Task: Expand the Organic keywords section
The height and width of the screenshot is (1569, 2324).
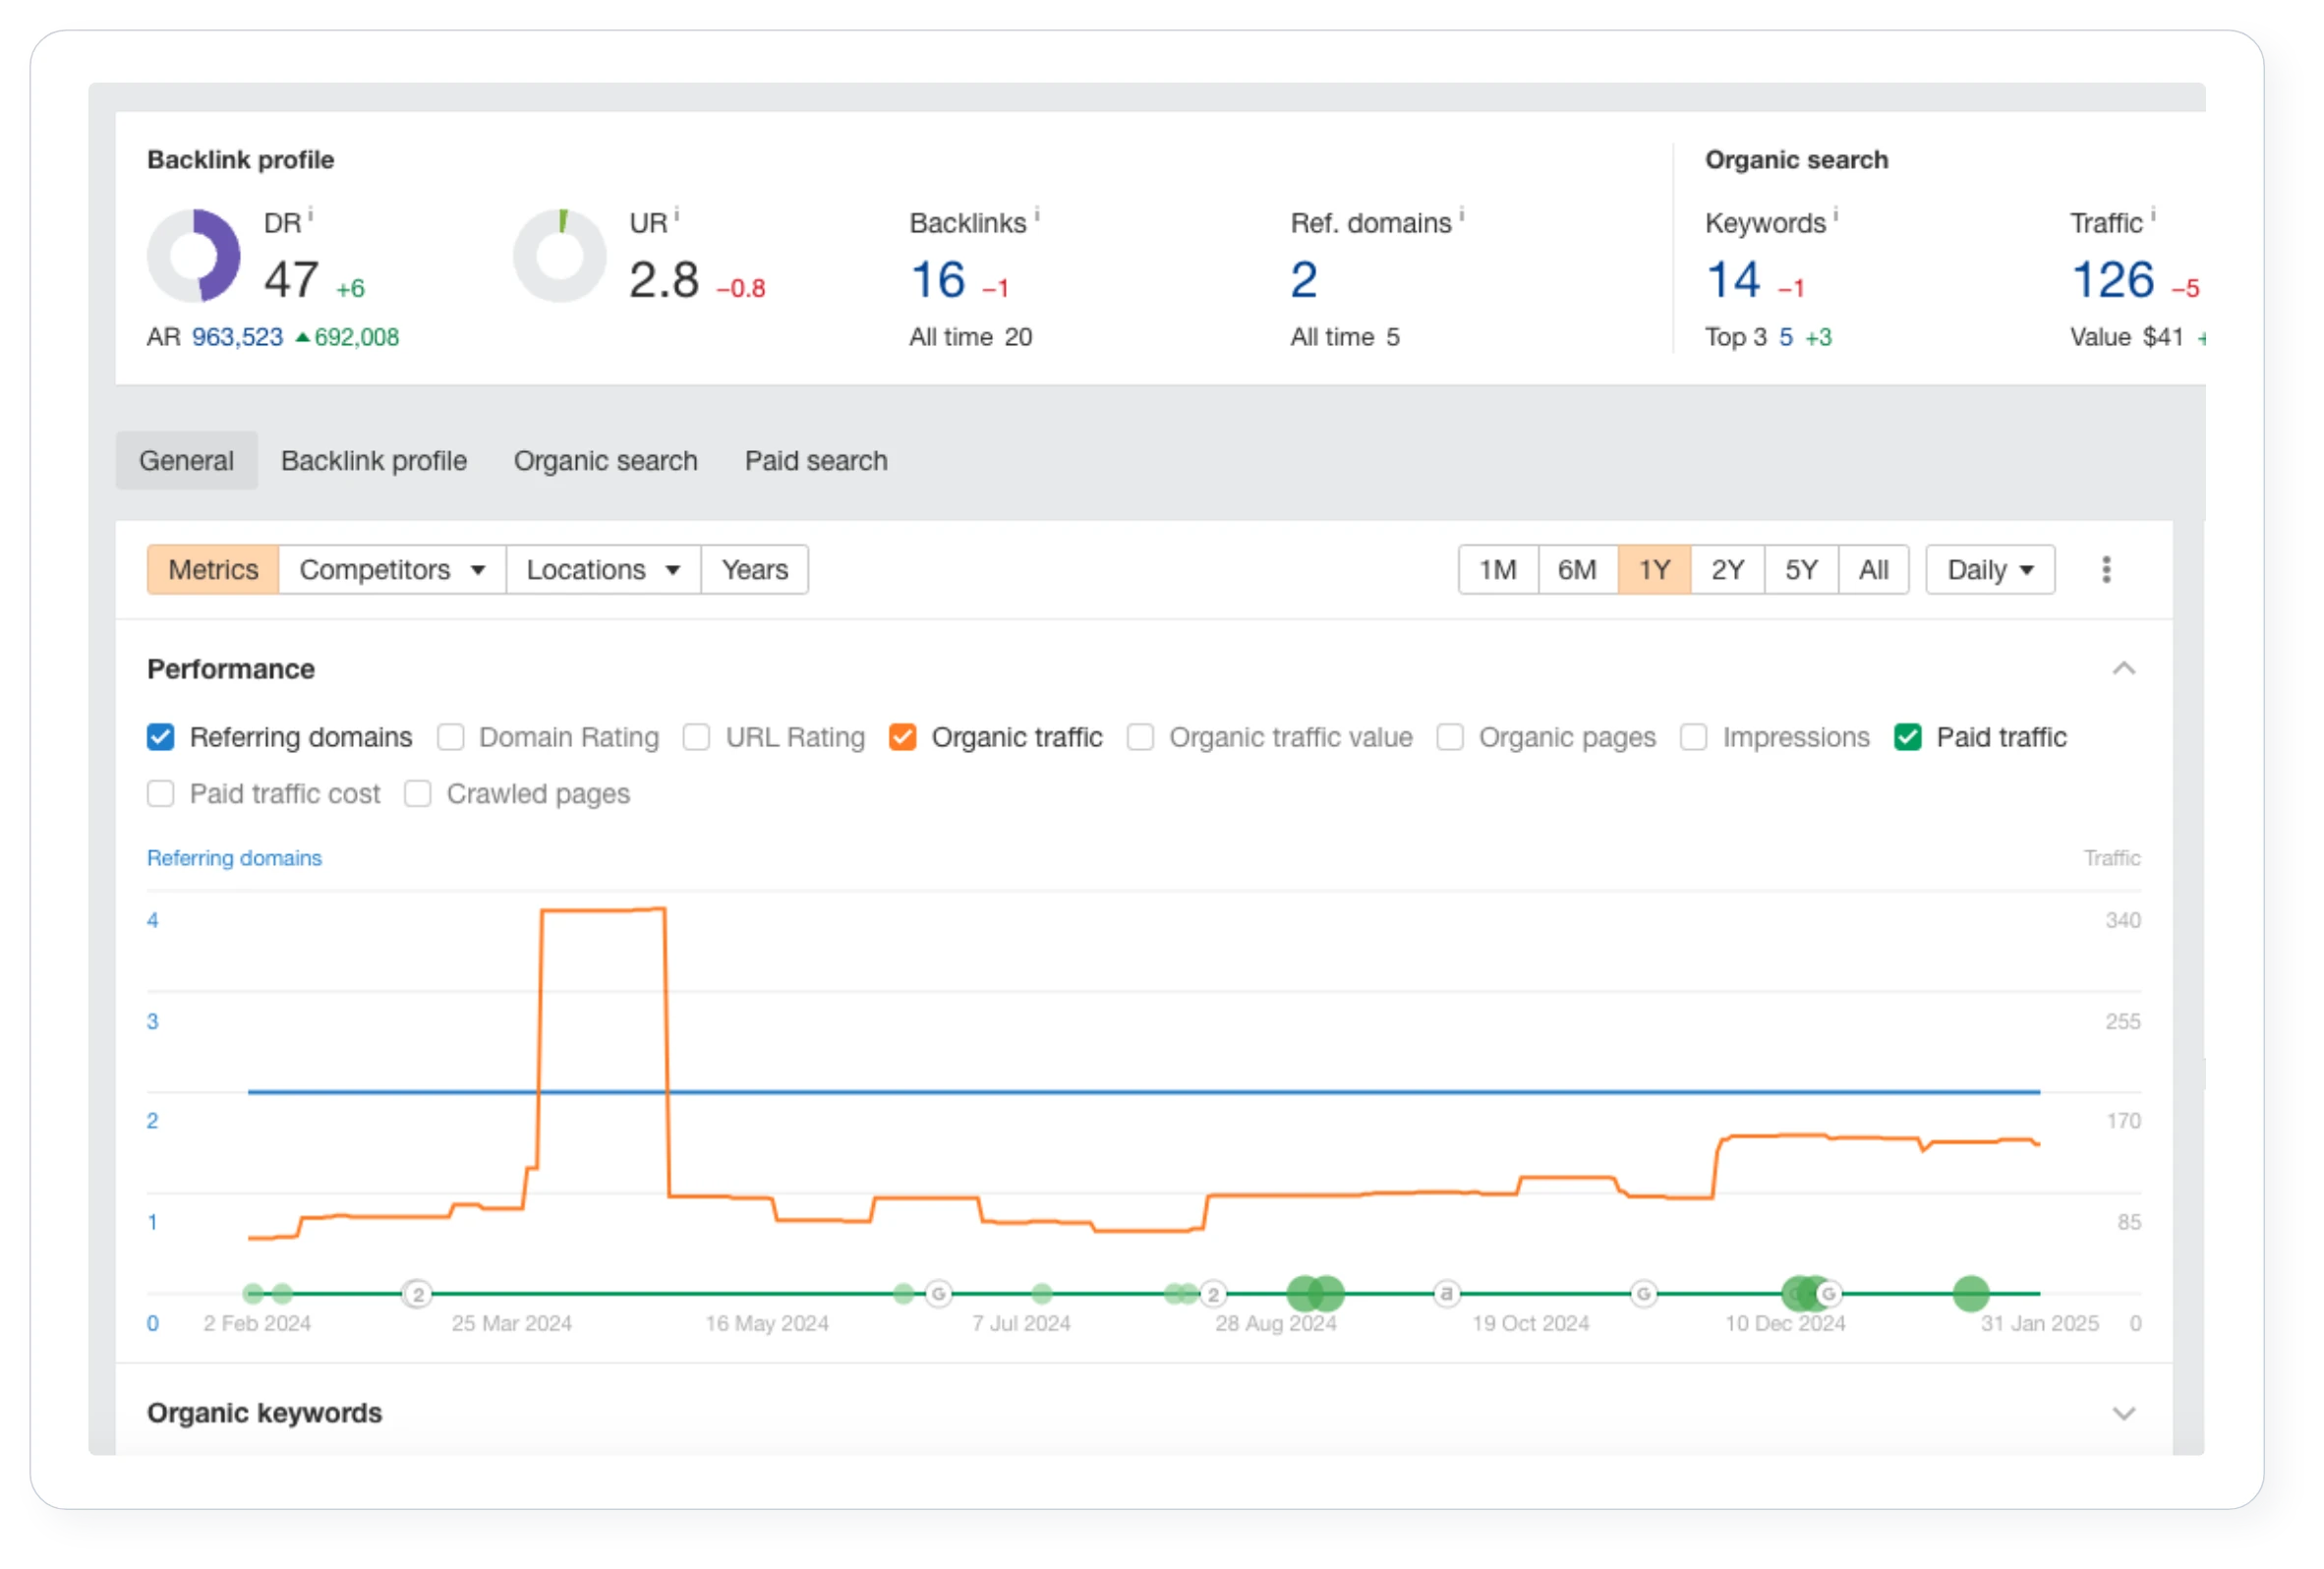Action: [2123, 1413]
